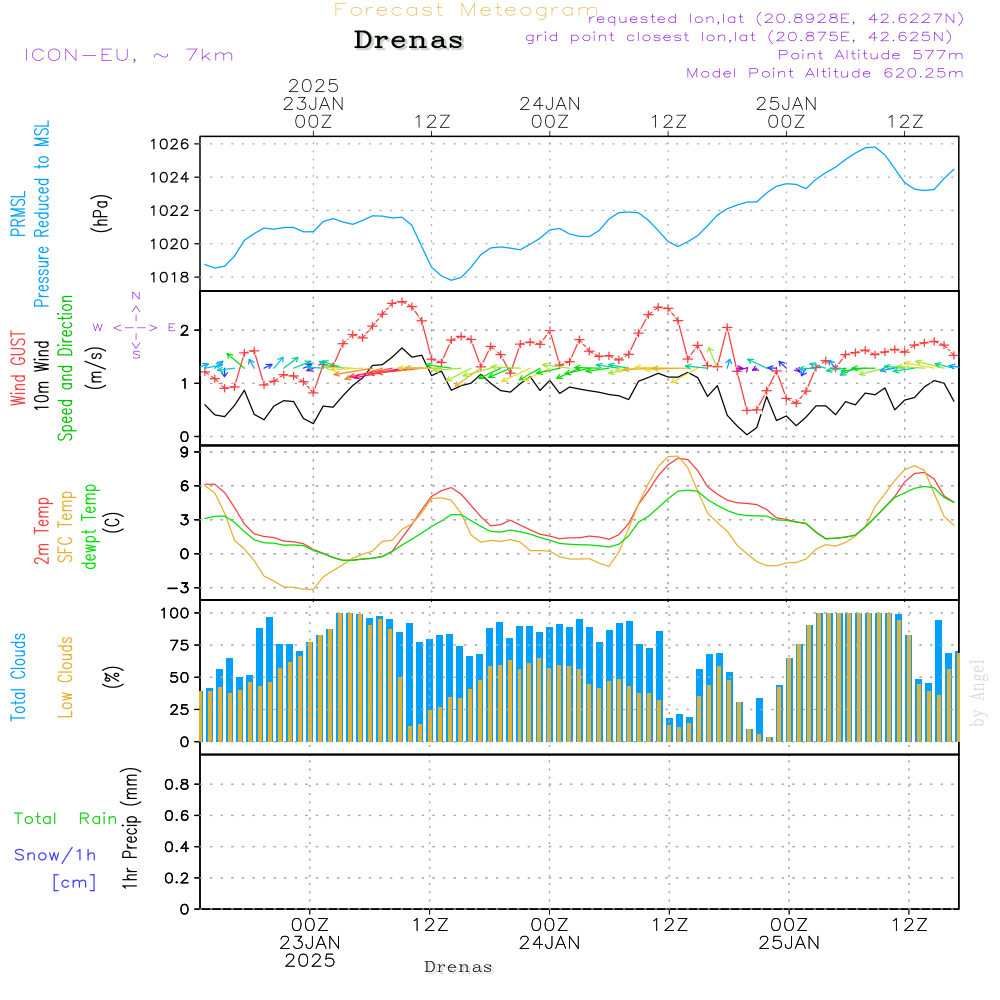The image size is (1000, 1000).
Task: Click the blue Total Clouds legend label
Action: tap(18, 676)
